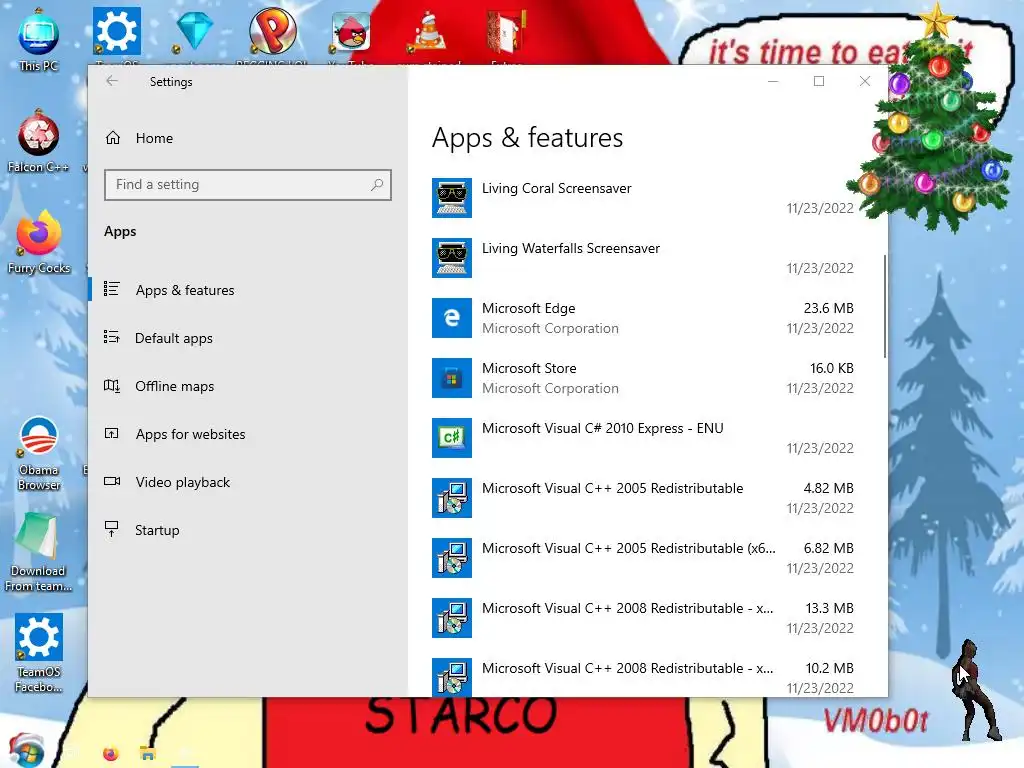The width and height of the screenshot is (1024, 768).
Task: Open Offline maps section
Action: (x=174, y=387)
